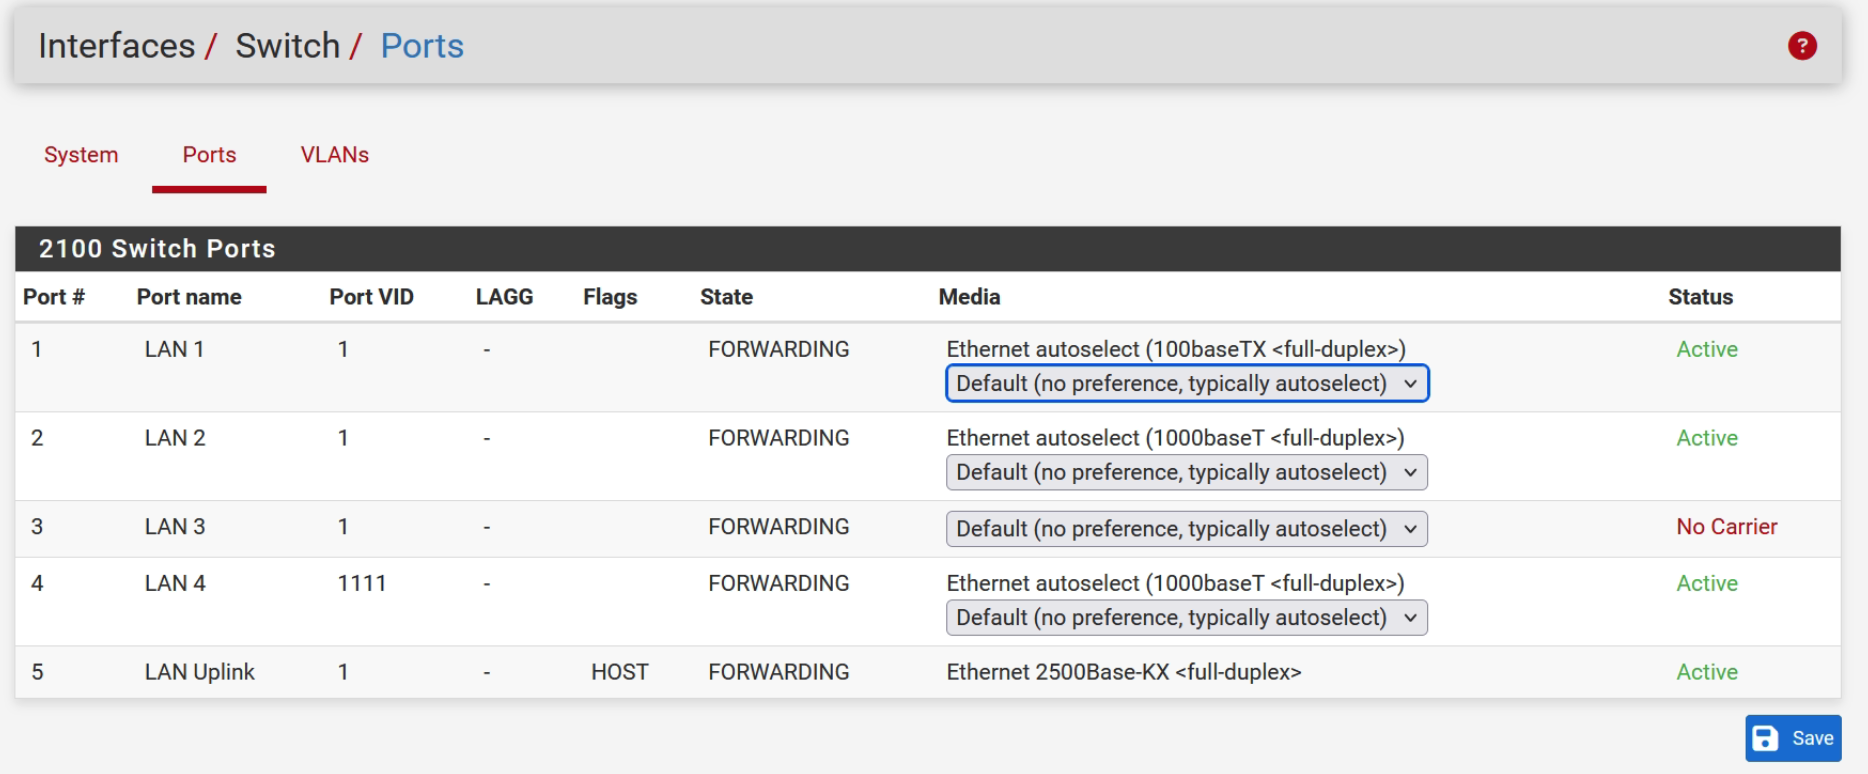Switch to the System tab
The image size is (1868, 774).
[x=81, y=155]
